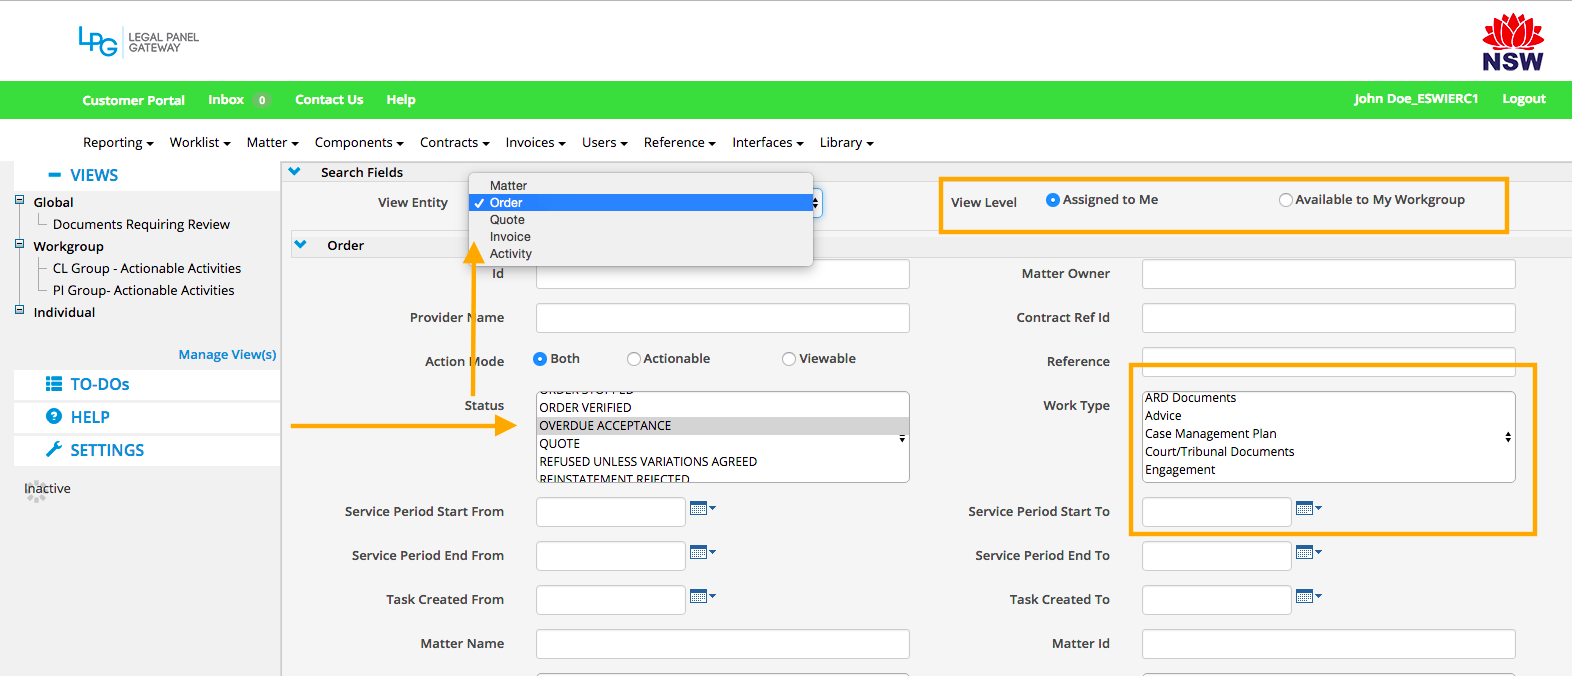The width and height of the screenshot is (1572, 676).
Task: Open the Reference dropdown menu
Action: tap(680, 142)
